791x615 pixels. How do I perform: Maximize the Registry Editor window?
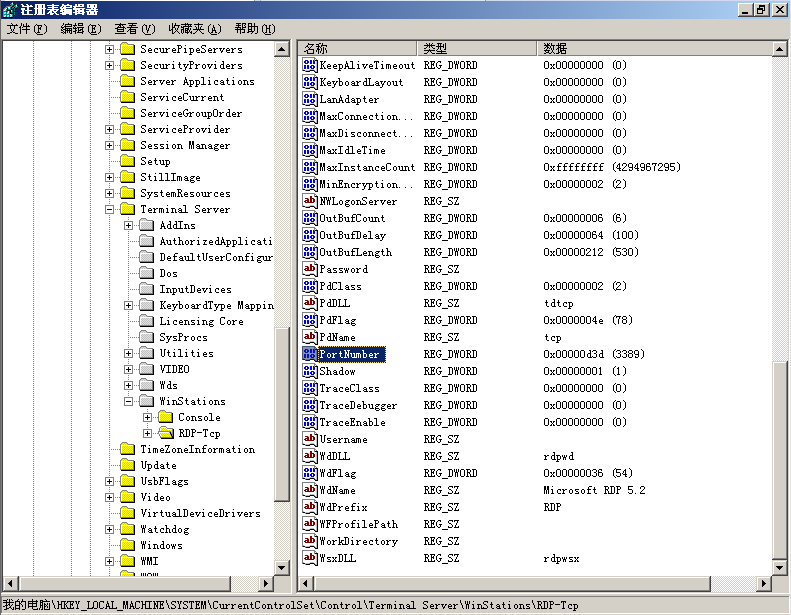(x=761, y=10)
